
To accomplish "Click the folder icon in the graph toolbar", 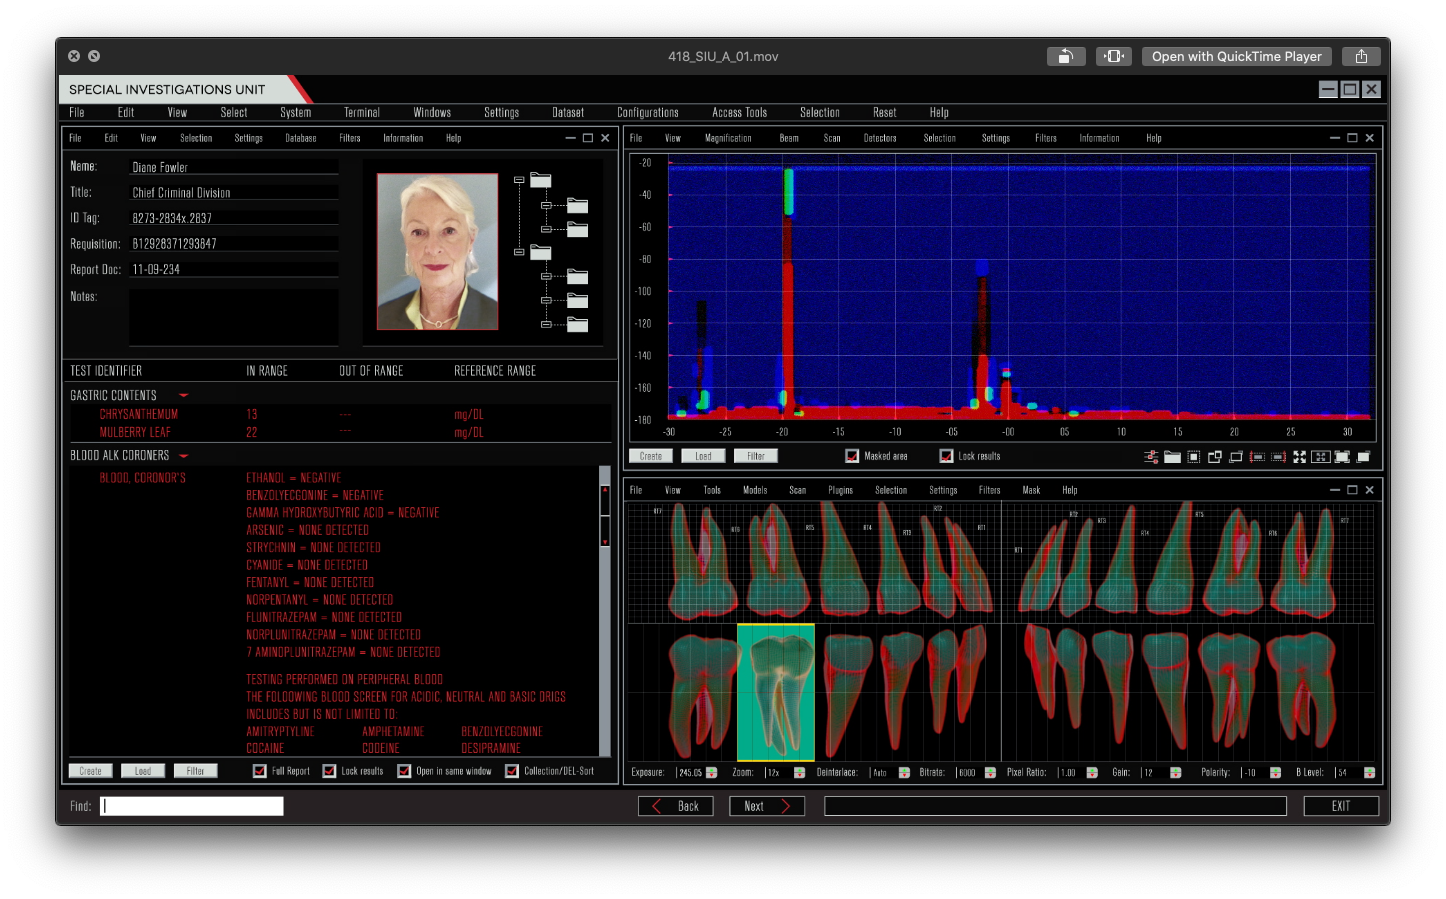I will pyautogui.click(x=1172, y=457).
